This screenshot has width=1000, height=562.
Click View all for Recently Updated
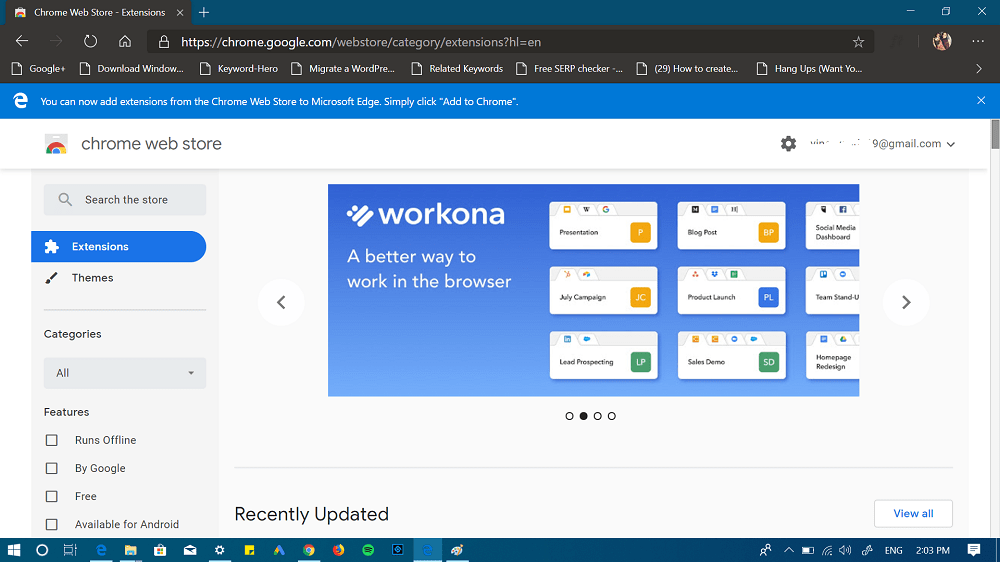tap(913, 514)
